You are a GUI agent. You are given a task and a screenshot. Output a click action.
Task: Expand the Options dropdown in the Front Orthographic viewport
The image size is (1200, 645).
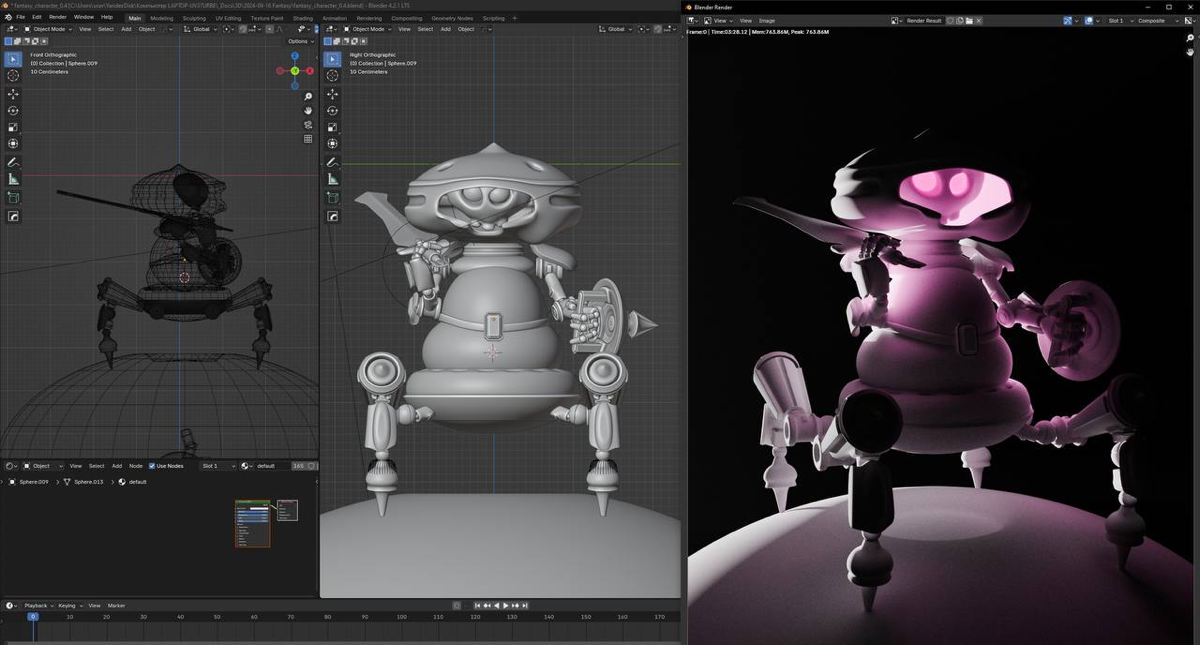300,41
